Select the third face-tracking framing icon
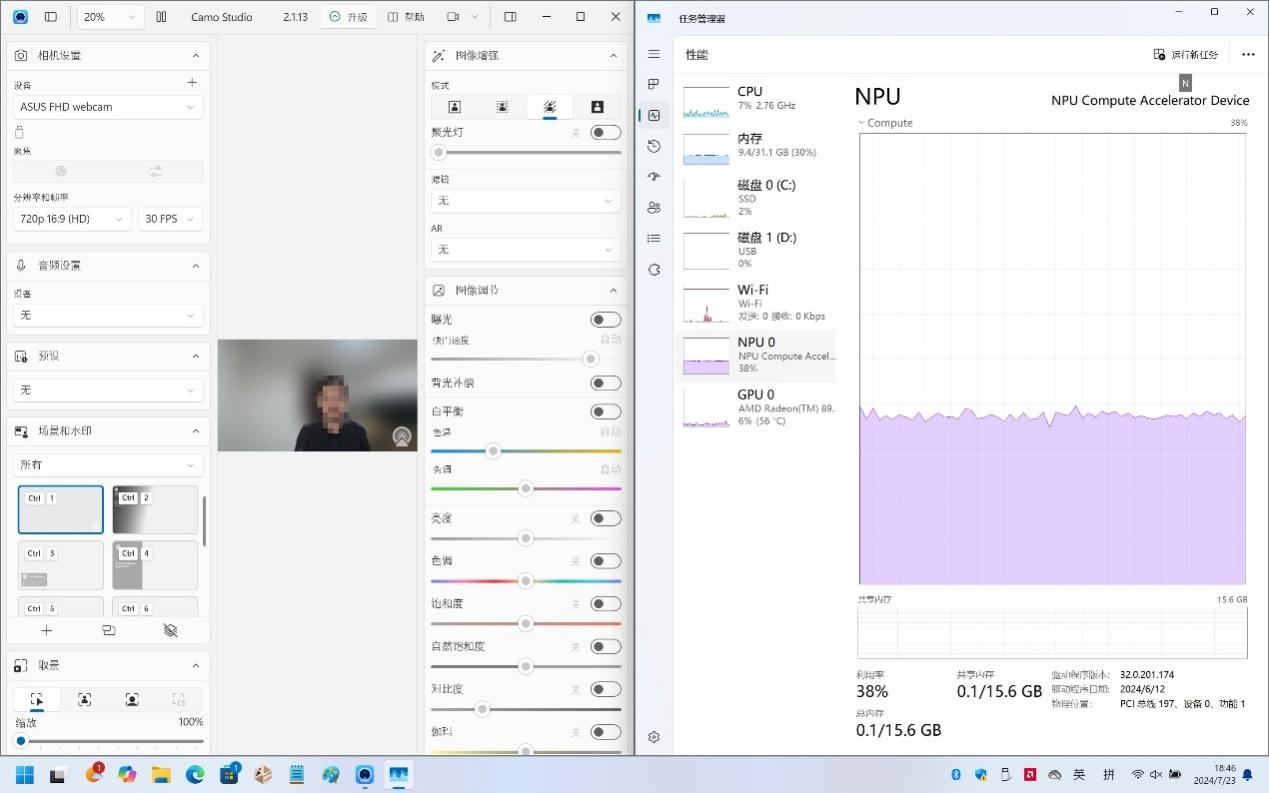Screen dimensions: 1269x793 click(x=132, y=700)
